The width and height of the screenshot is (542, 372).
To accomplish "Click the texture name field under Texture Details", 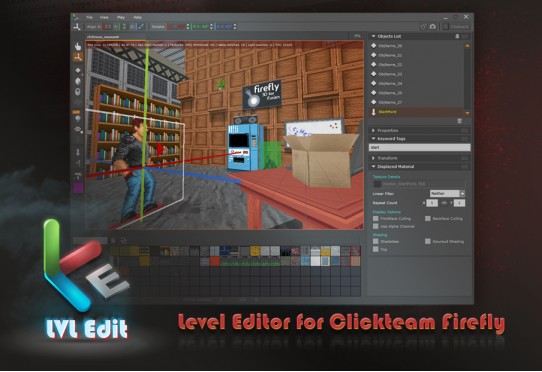I will [423, 184].
